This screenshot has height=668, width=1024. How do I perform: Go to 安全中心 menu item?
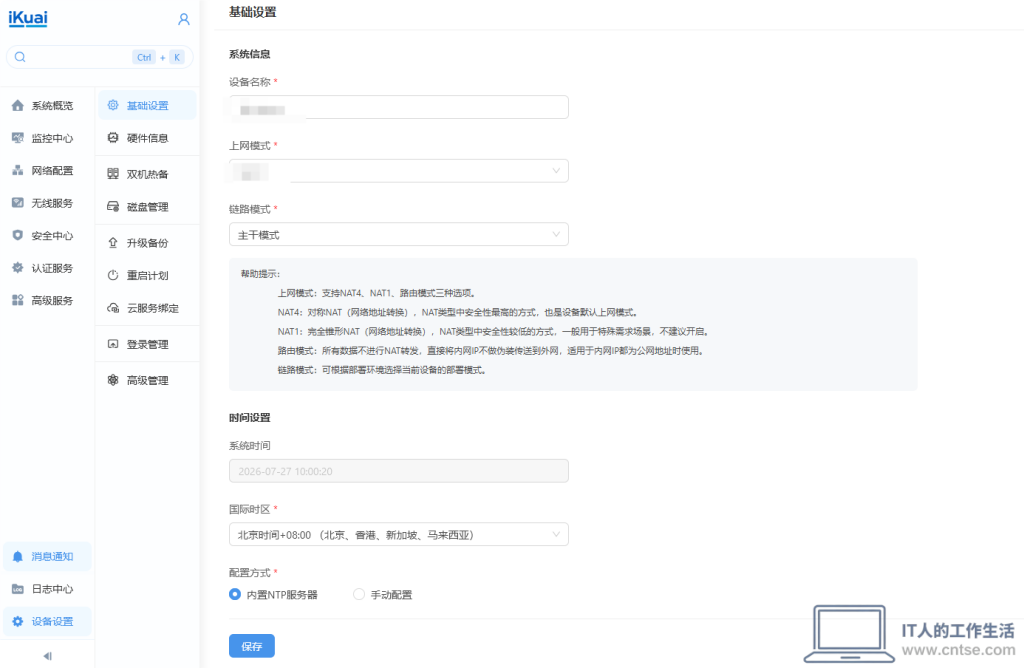click(x=47, y=235)
